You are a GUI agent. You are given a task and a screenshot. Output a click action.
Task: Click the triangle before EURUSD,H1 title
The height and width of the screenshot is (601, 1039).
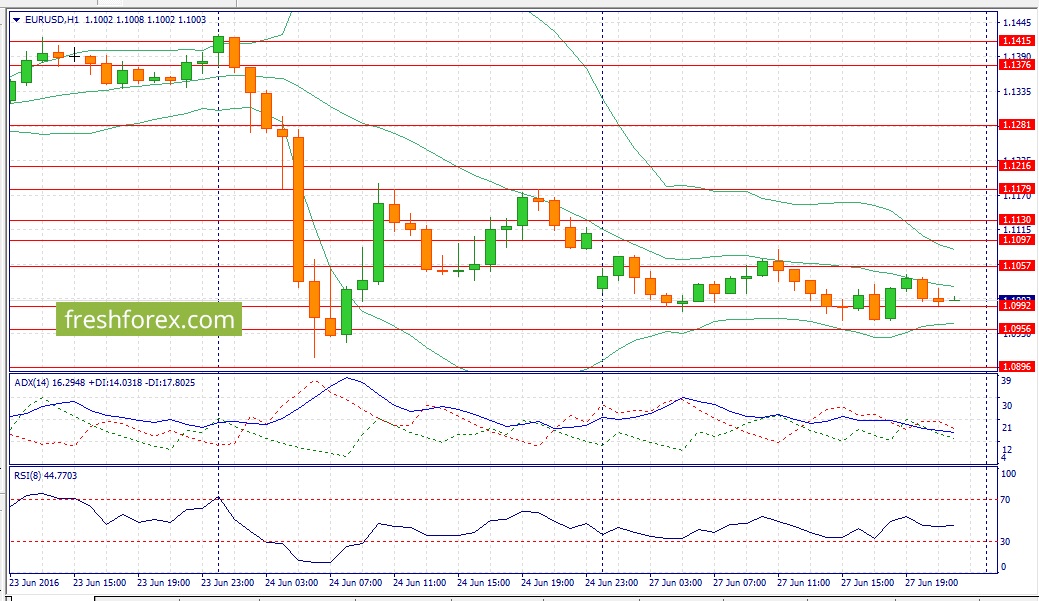[17, 19]
